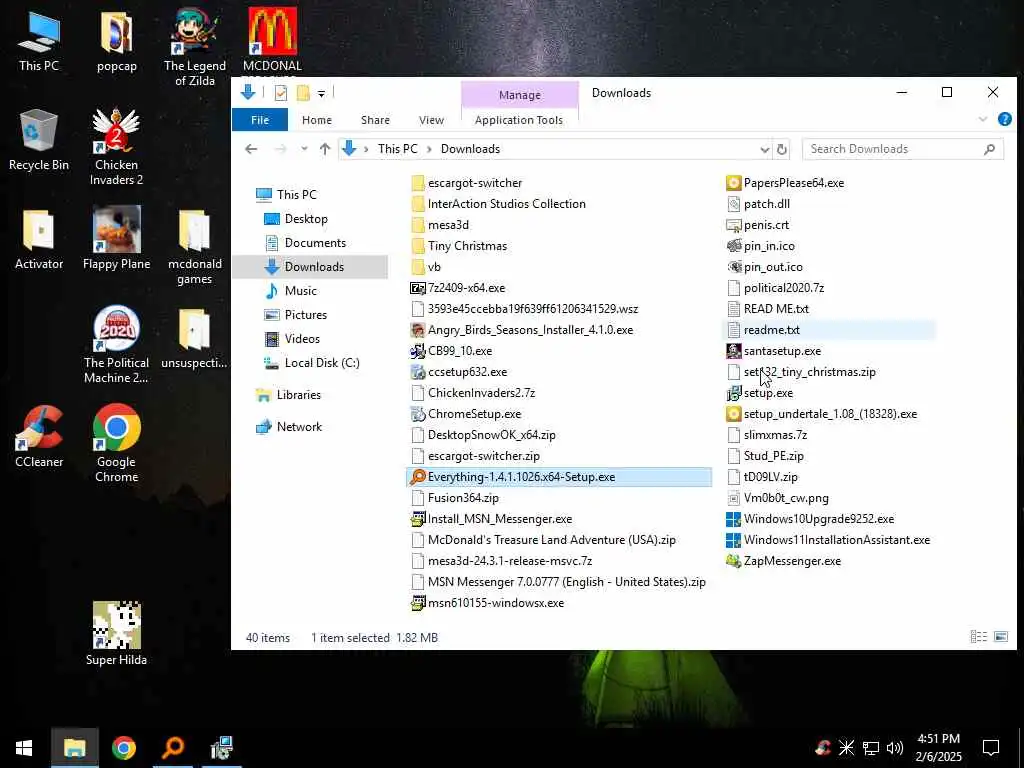Screen dimensions: 1024x768
Task: Switch to the Share ribbon tab
Action: [x=376, y=120]
